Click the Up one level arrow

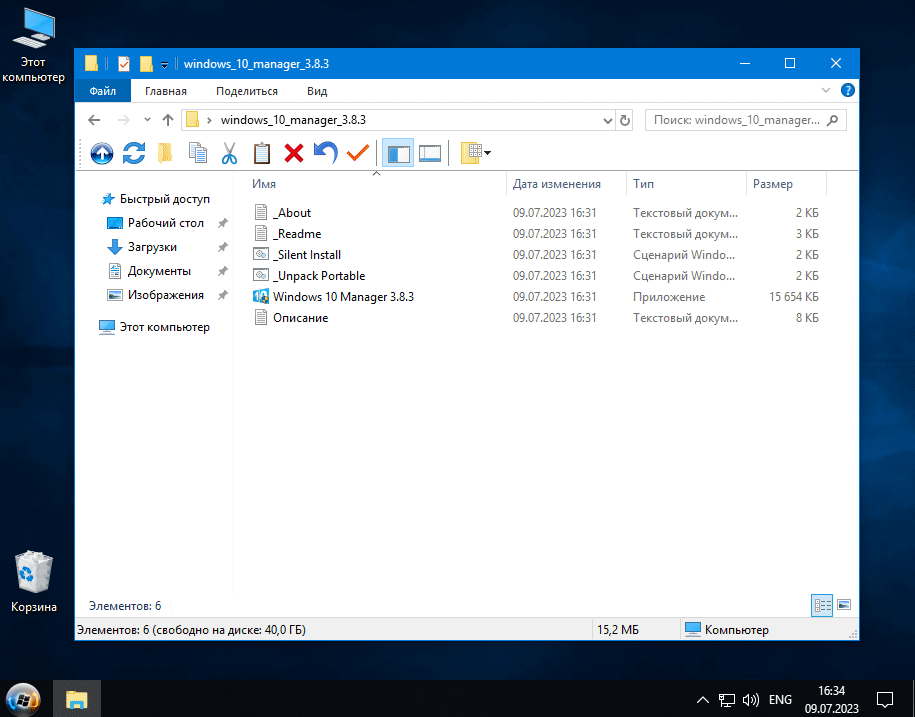coord(168,120)
